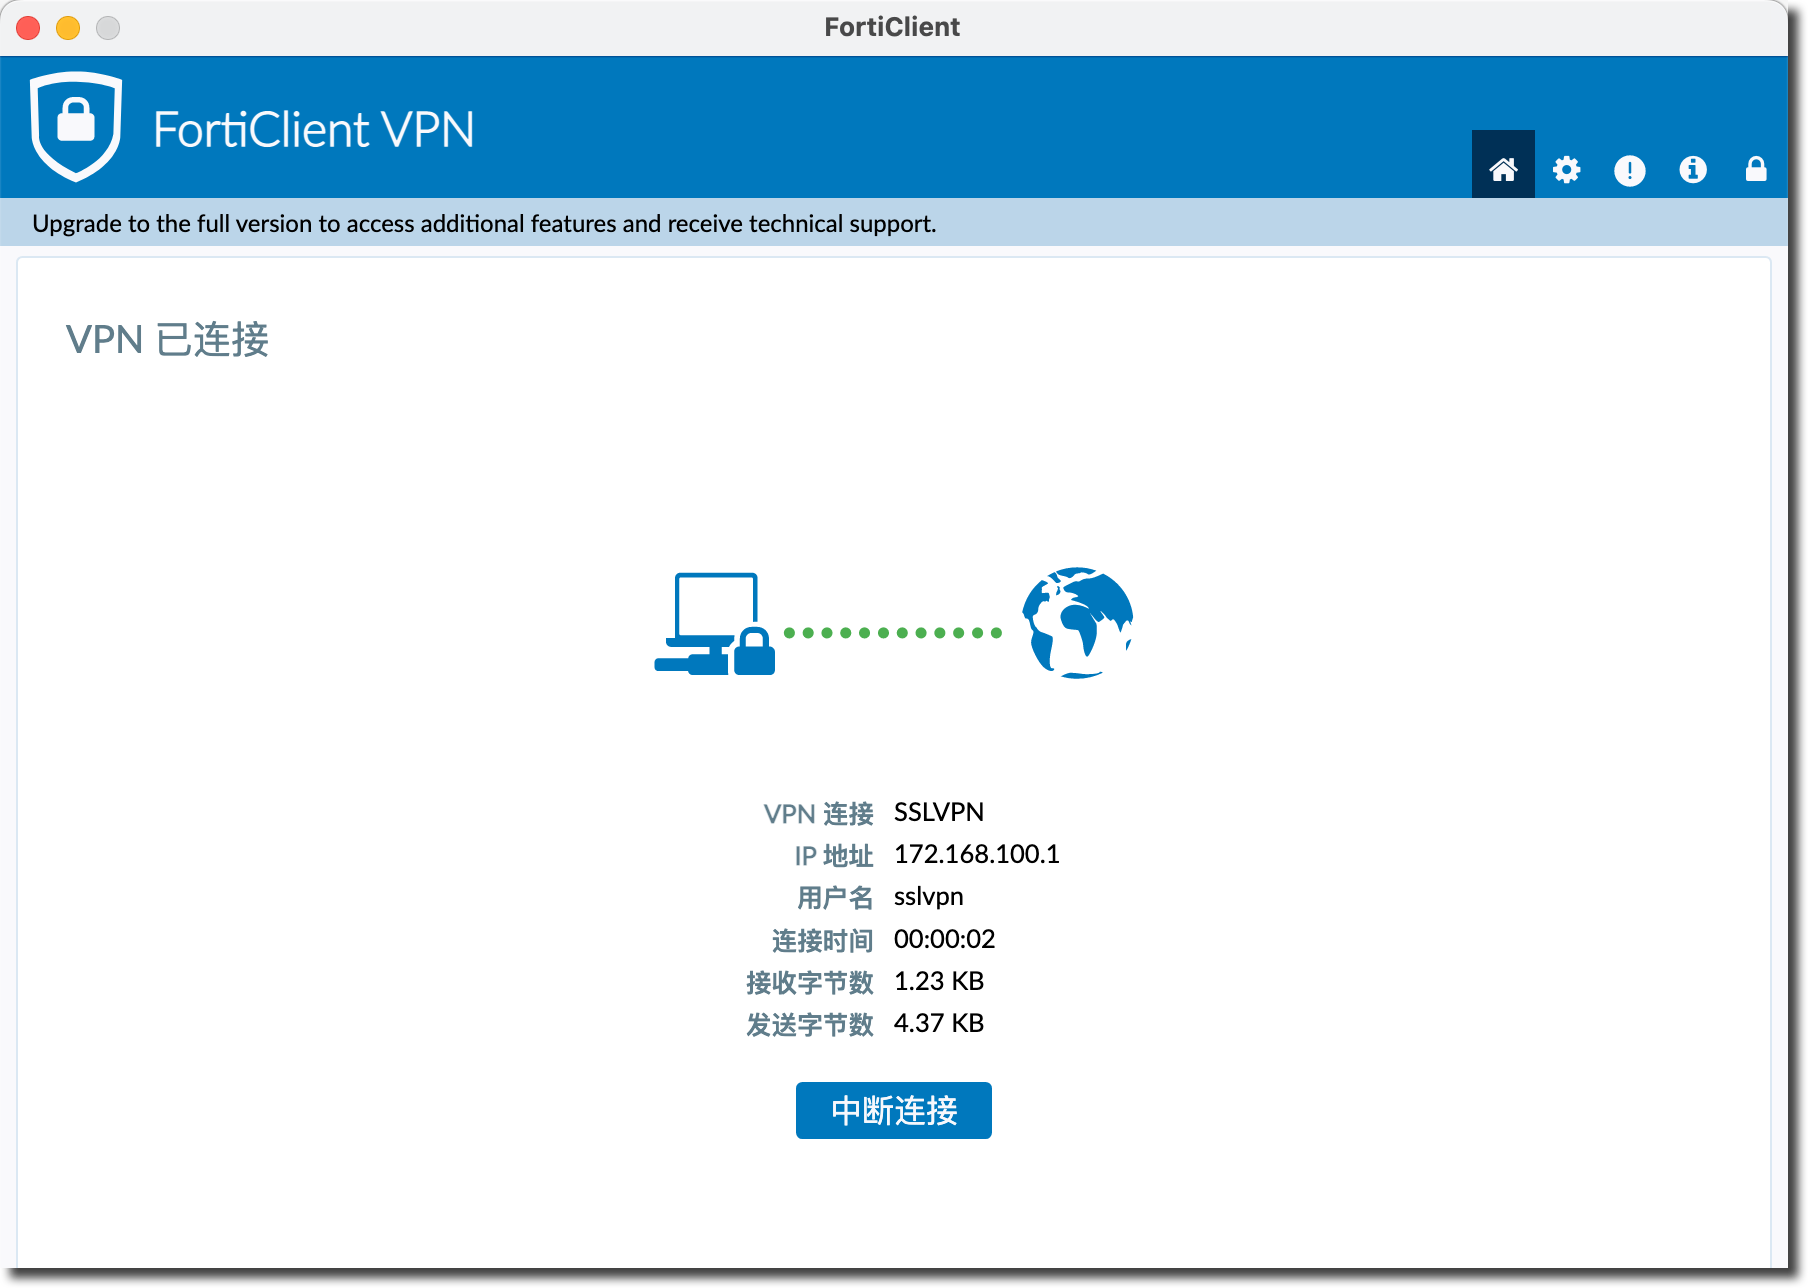Click the computer with lock icon
Image resolution: width=1808 pixels, height=1288 pixels.
[x=715, y=624]
